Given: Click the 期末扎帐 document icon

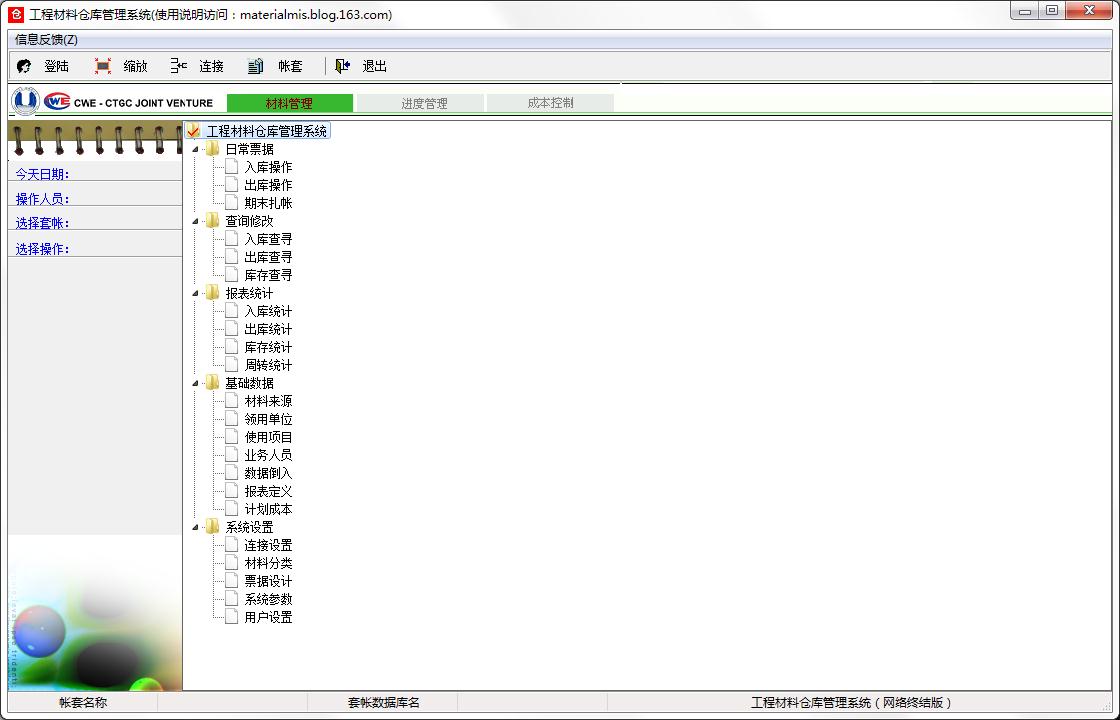Looking at the screenshot, I should click(231, 202).
